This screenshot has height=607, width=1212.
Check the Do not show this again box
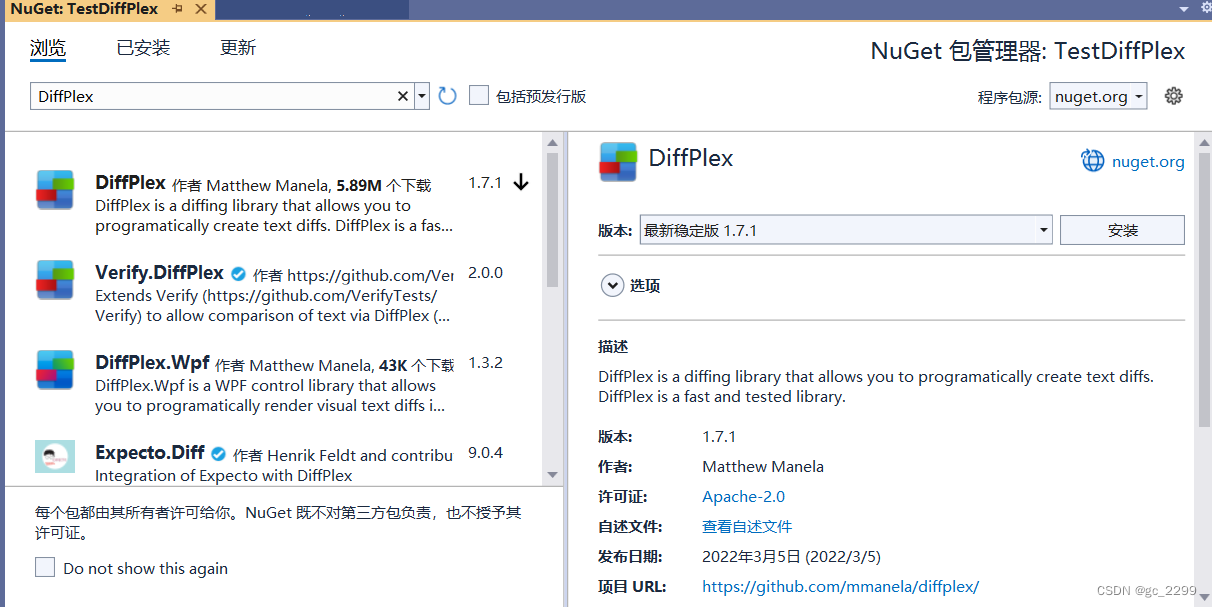tap(45, 568)
